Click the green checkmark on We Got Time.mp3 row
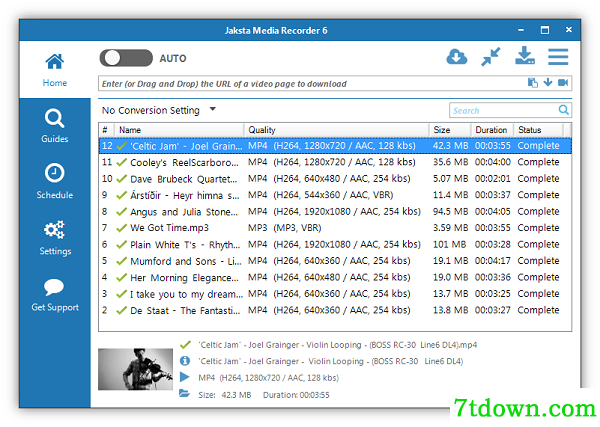Screen dimensions: 600x427 [121, 228]
